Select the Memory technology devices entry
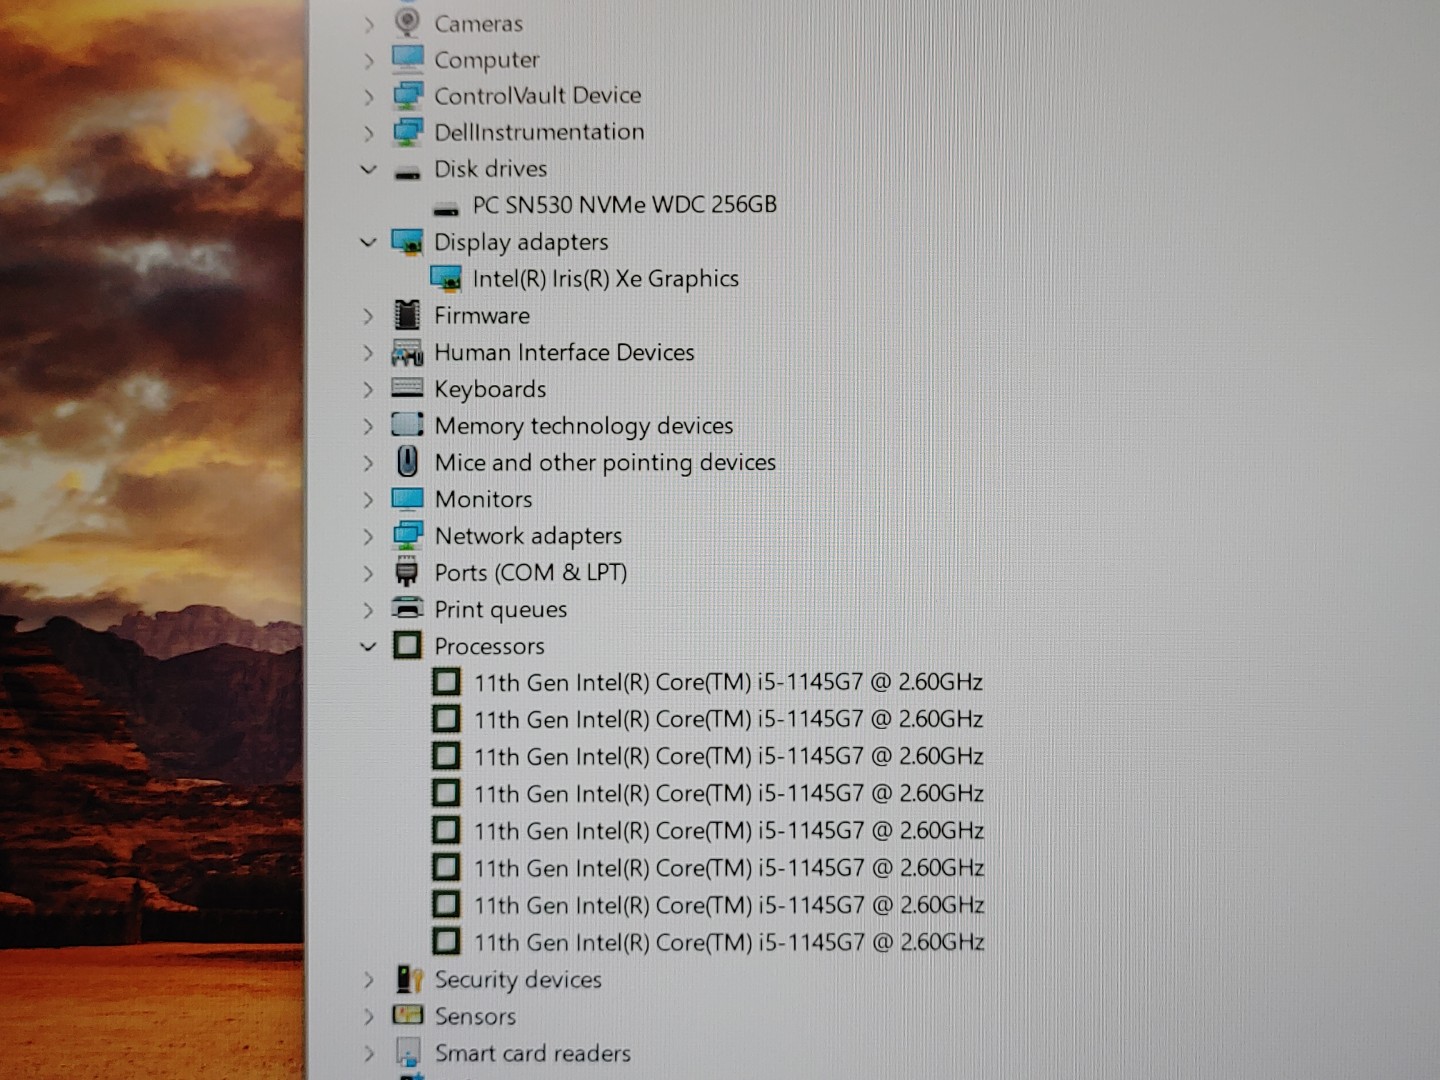This screenshot has width=1440, height=1080. coord(583,425)
